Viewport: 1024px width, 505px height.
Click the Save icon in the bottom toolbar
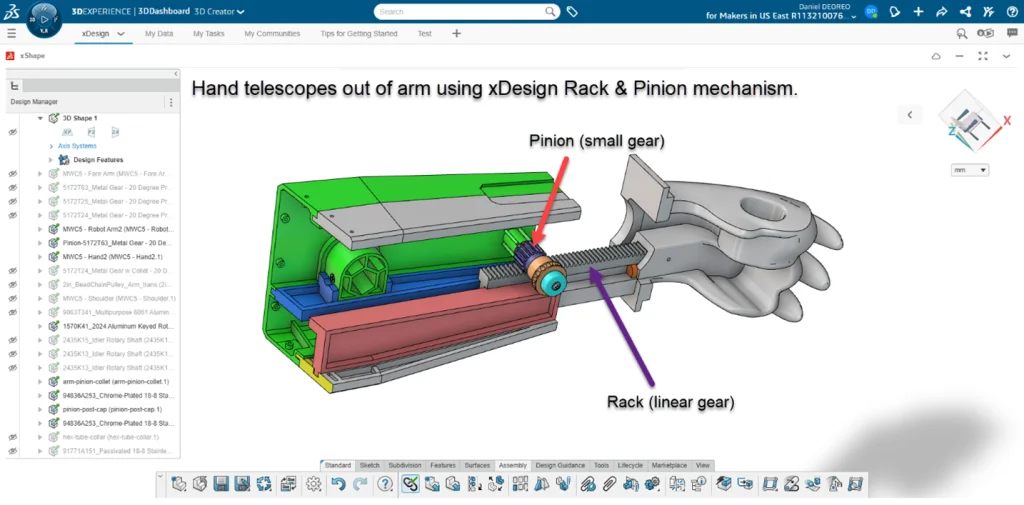221,484
